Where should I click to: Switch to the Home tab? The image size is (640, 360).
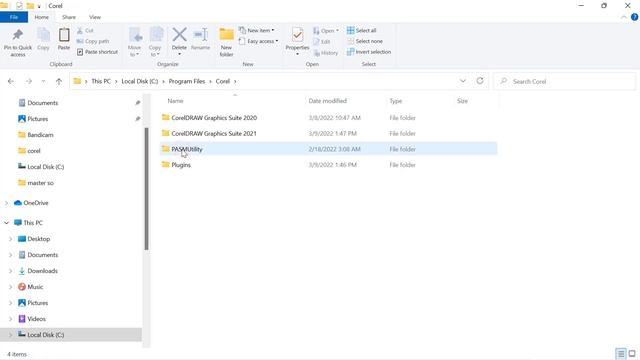tap(41, 17)
